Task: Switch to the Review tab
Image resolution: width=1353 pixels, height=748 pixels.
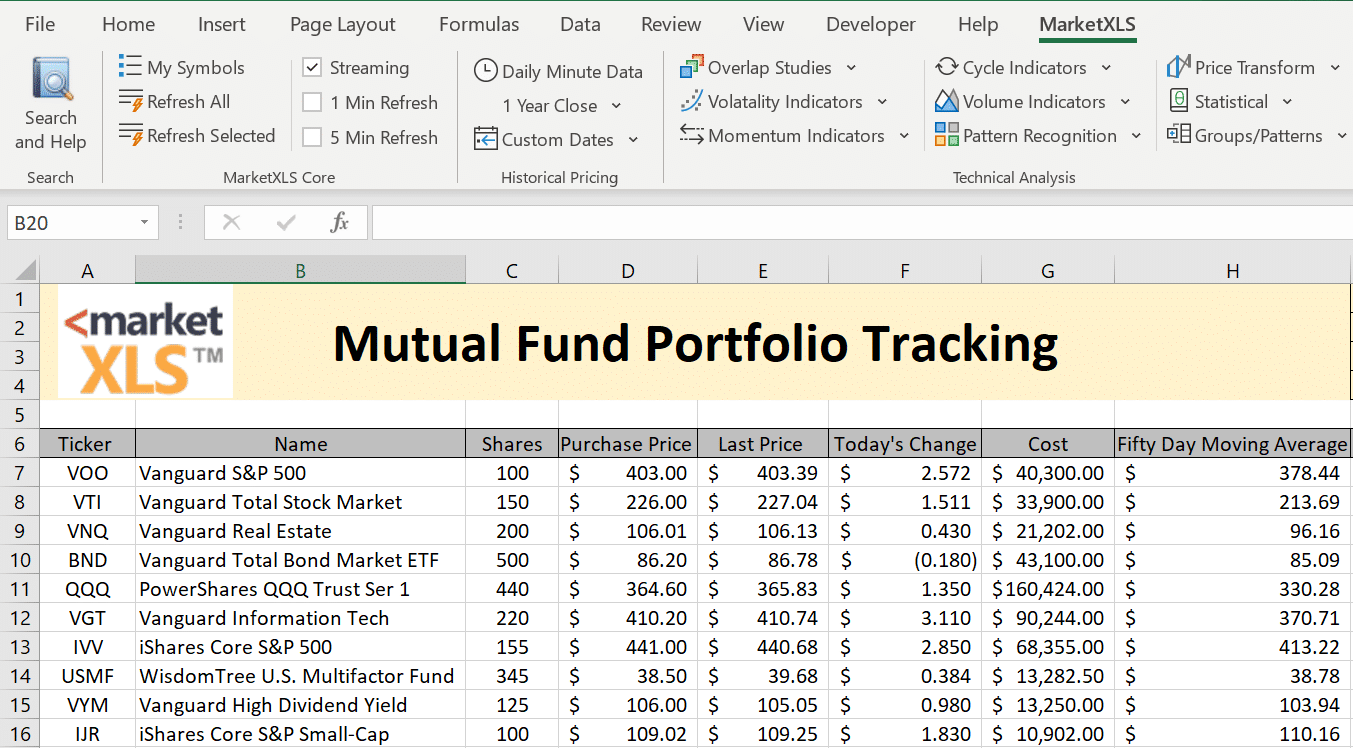Action: tap(672, 24)
